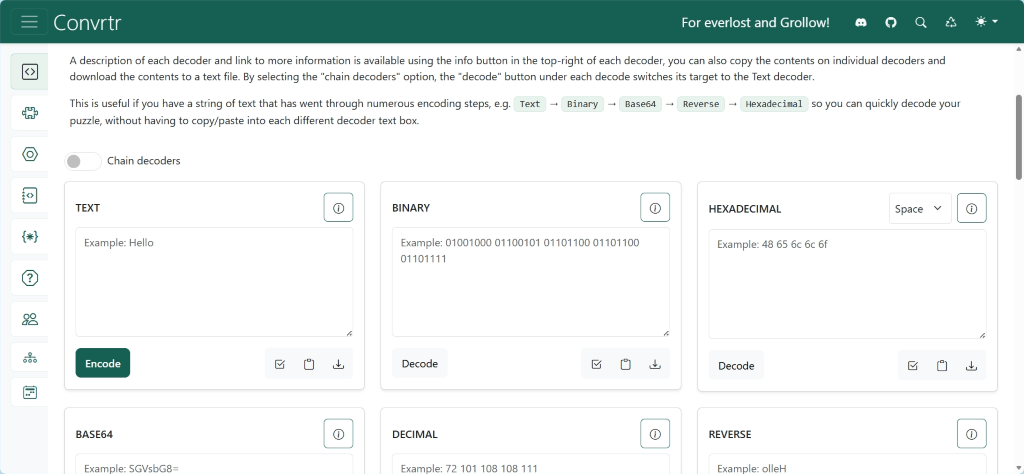Show info for the Base64 decoder

pos(338,434)
